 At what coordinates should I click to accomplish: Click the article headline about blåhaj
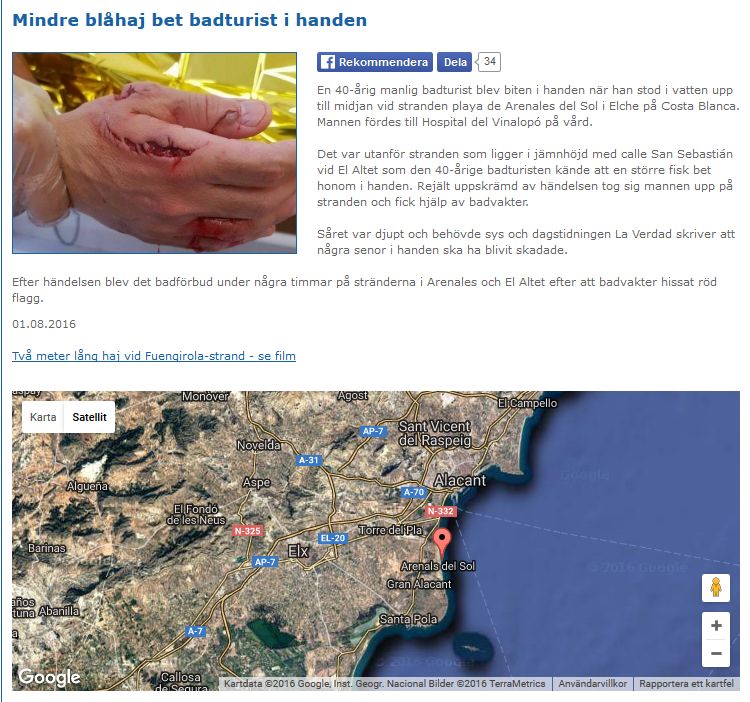(x=189, y=20)
